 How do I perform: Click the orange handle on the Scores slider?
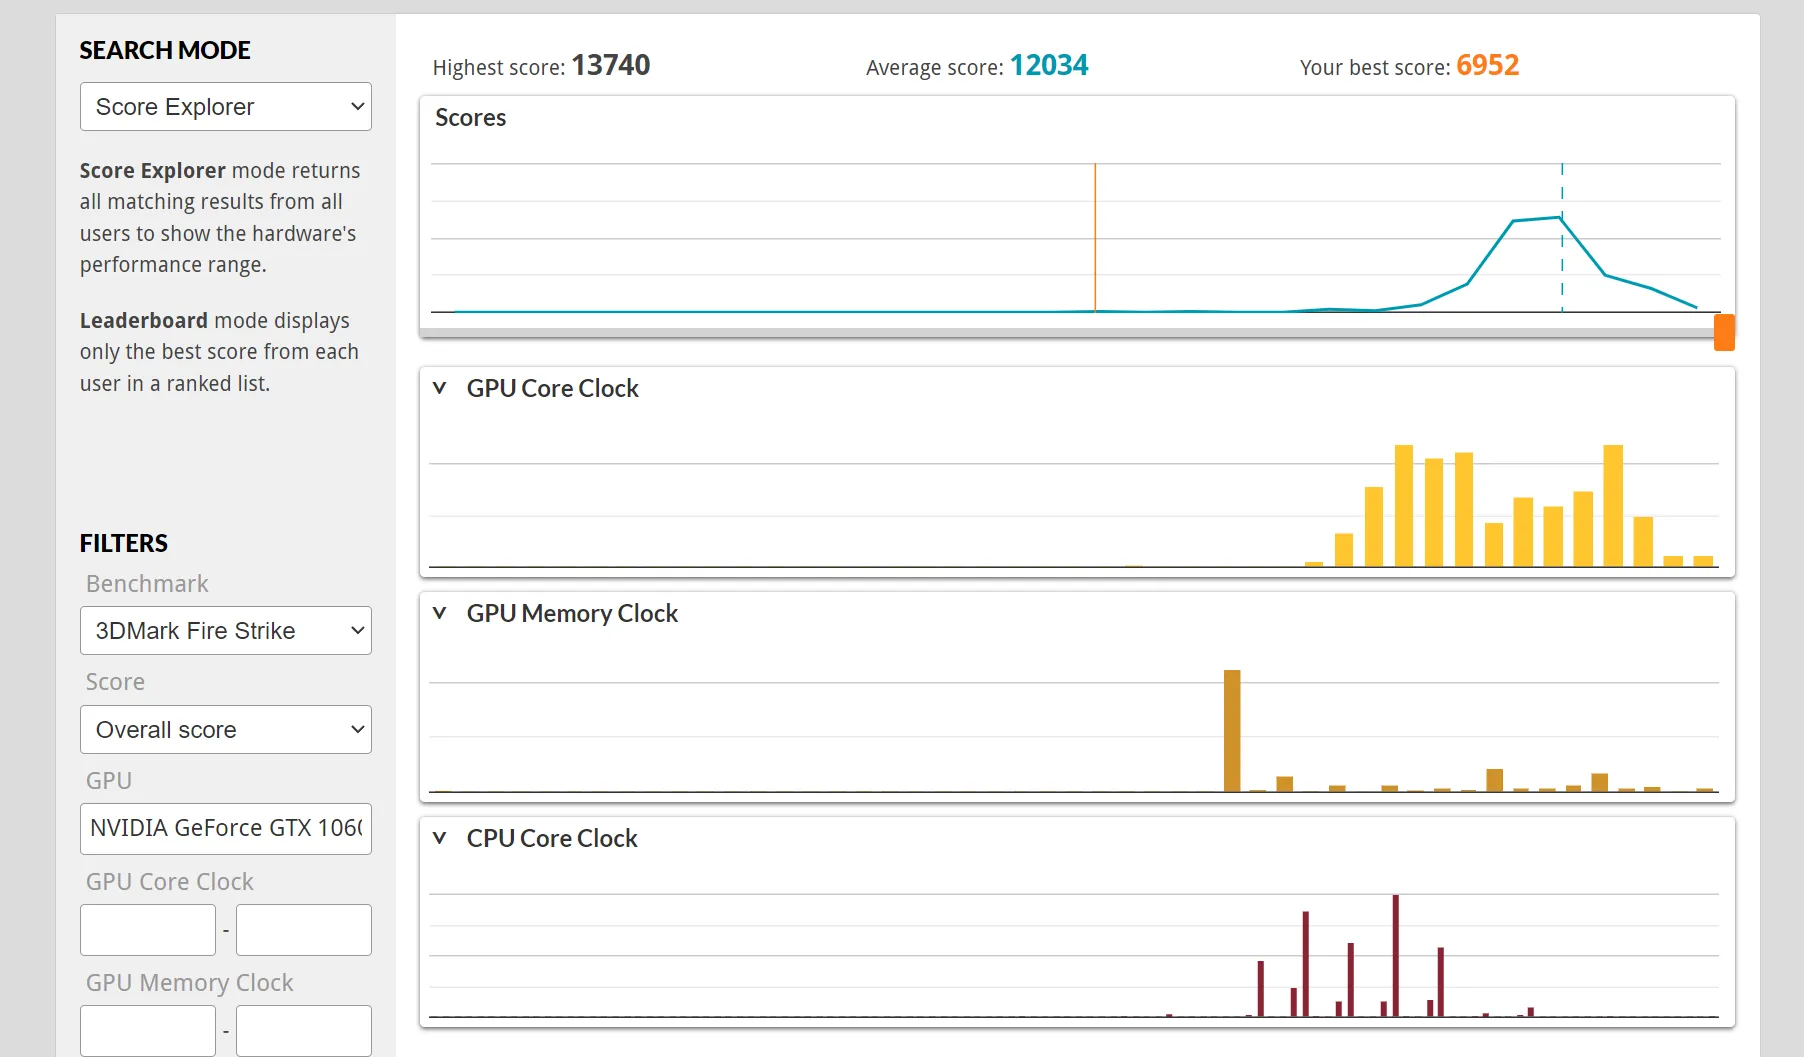[x=1724, y=332]
